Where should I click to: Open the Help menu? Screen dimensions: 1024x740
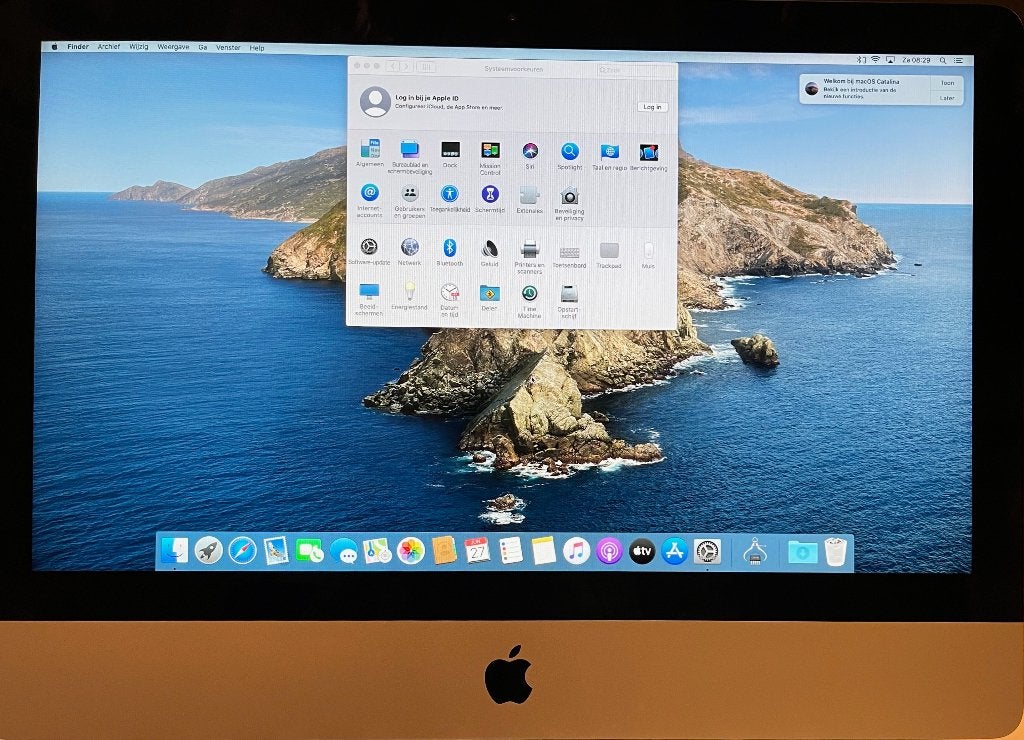[257, 48]
